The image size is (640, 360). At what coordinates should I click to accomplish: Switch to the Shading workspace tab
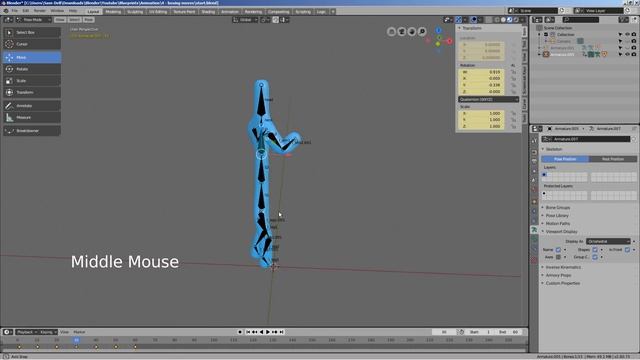point(208,11)
